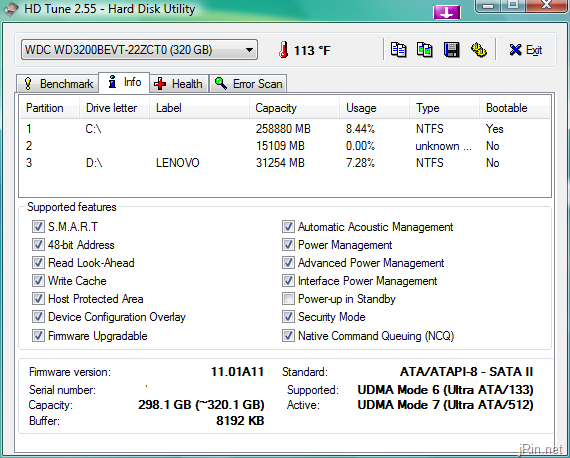Select the LENOVO partition label
Screen dimensions: 570x458
[178, 162]
